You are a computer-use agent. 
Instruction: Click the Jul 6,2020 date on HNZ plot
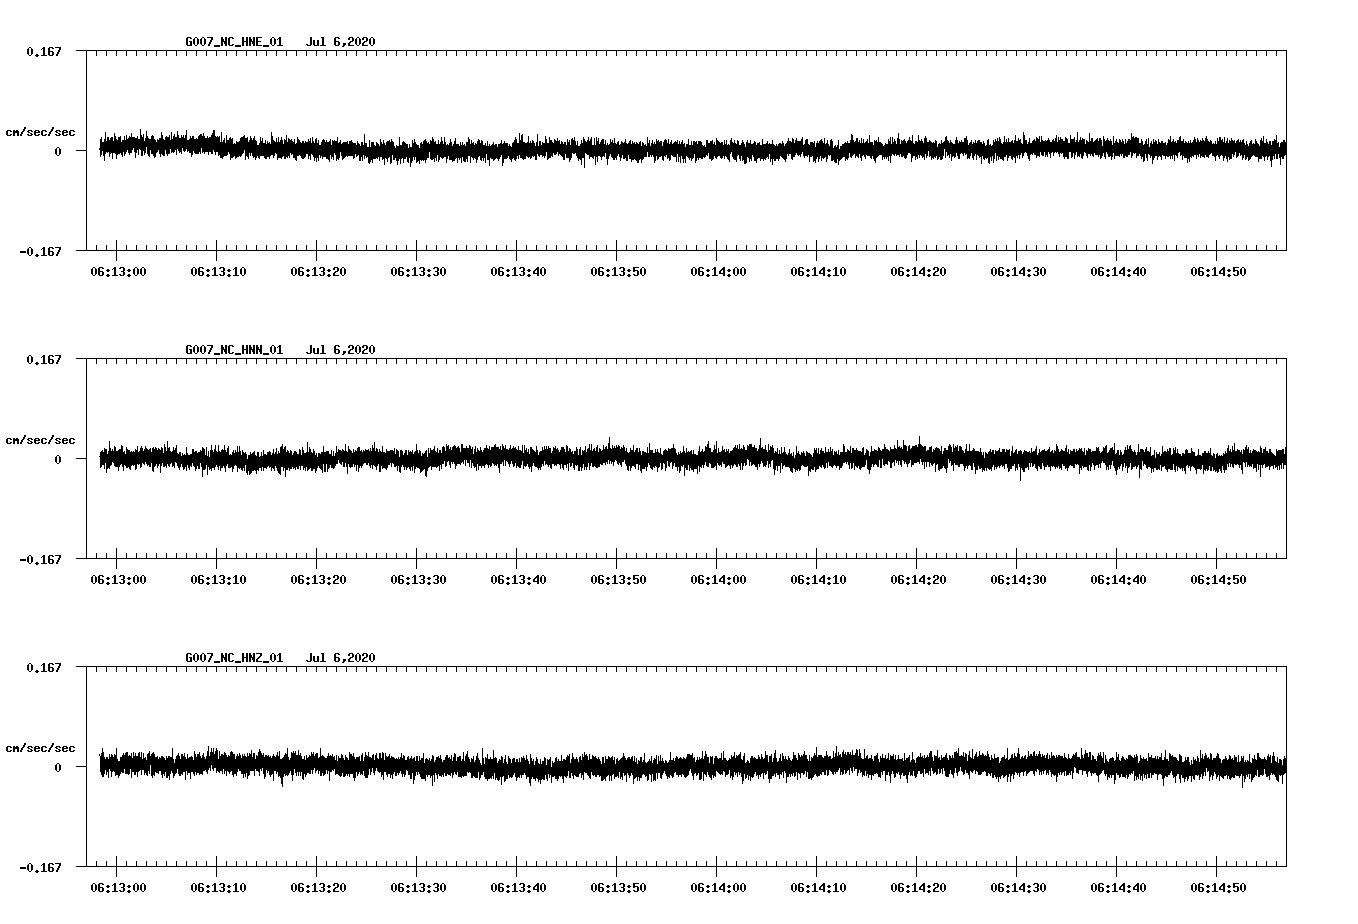340,658
